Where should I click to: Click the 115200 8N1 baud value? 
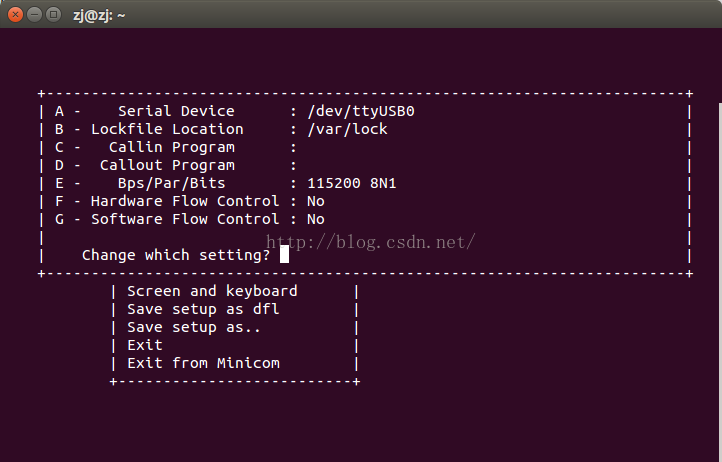tap(352, 183)
